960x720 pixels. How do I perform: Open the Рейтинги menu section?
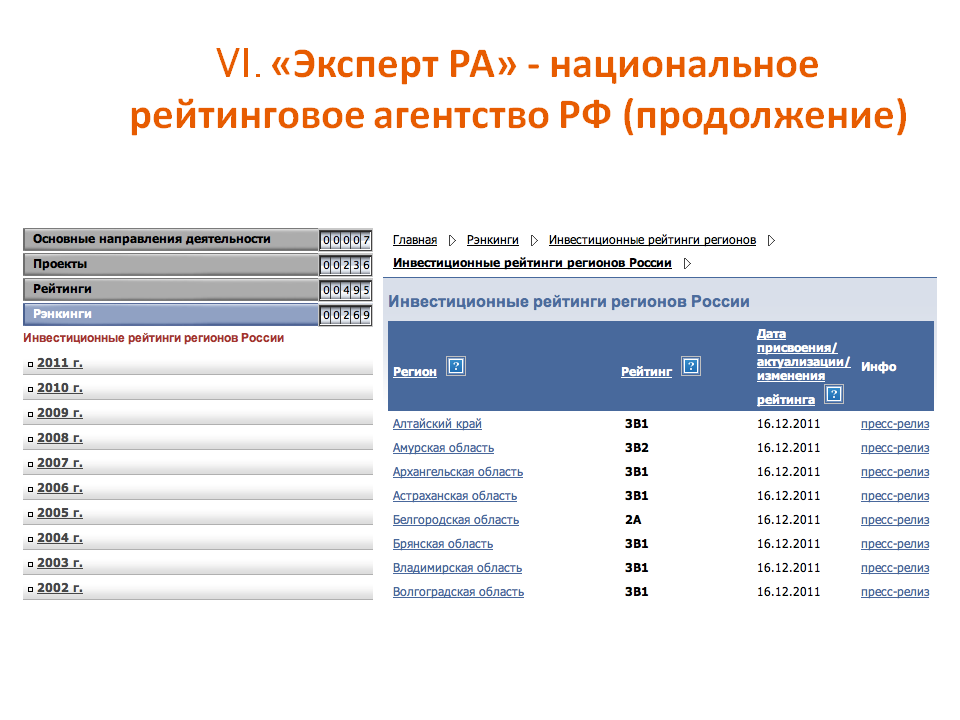click(x=171, y=289)
